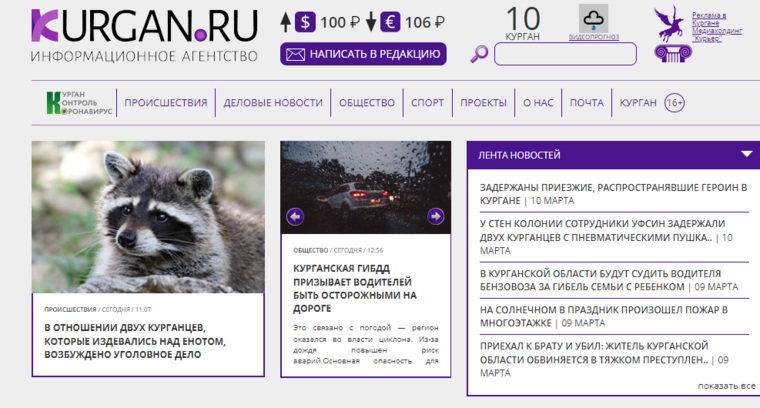This screenshot has height=408, width=760.
Task: Open the Курган menu item
Action: click(638, 103)
